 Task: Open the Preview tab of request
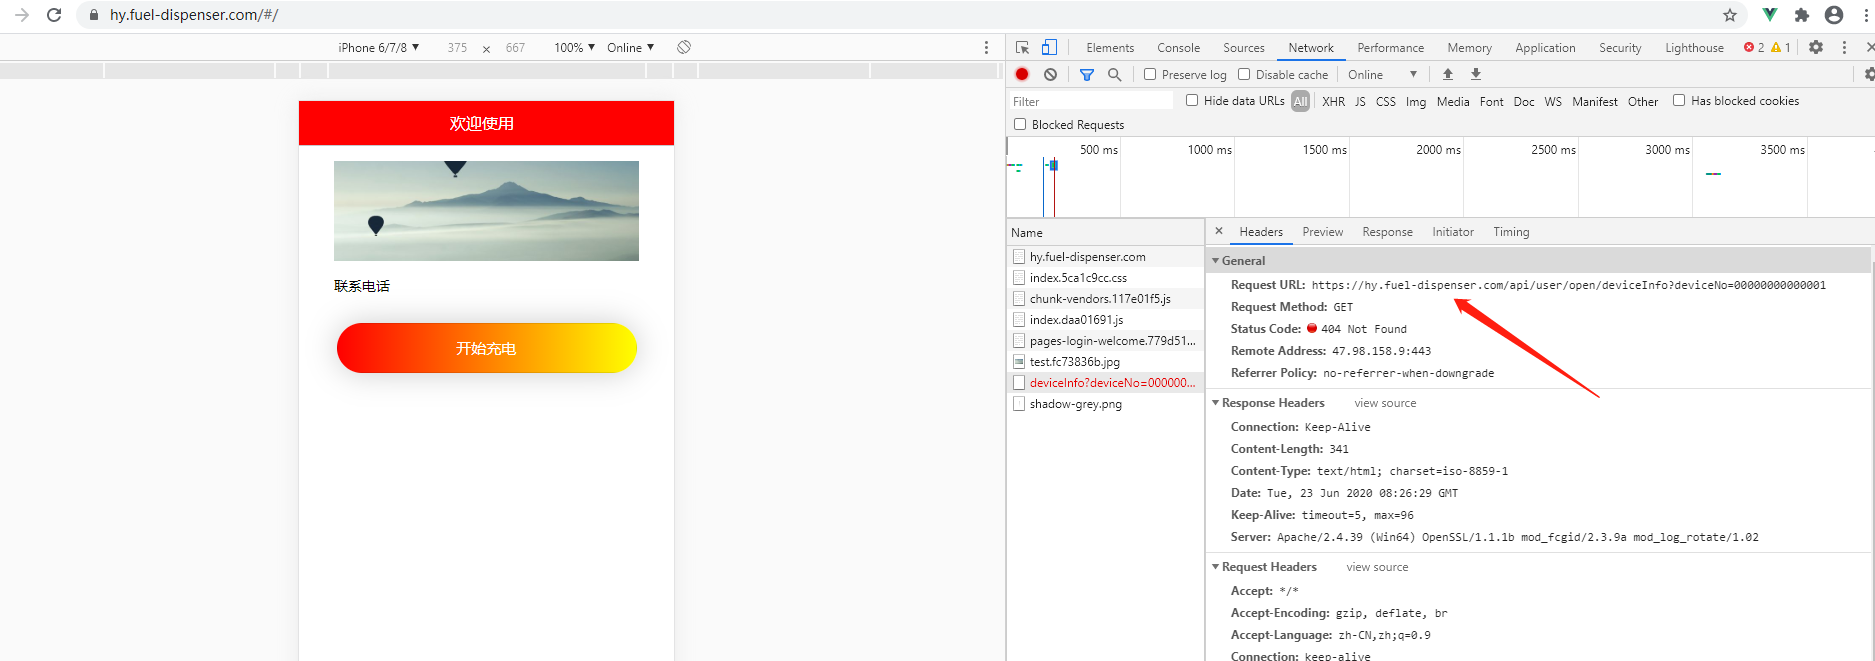pyautogui.click(x=1322, y=231)
